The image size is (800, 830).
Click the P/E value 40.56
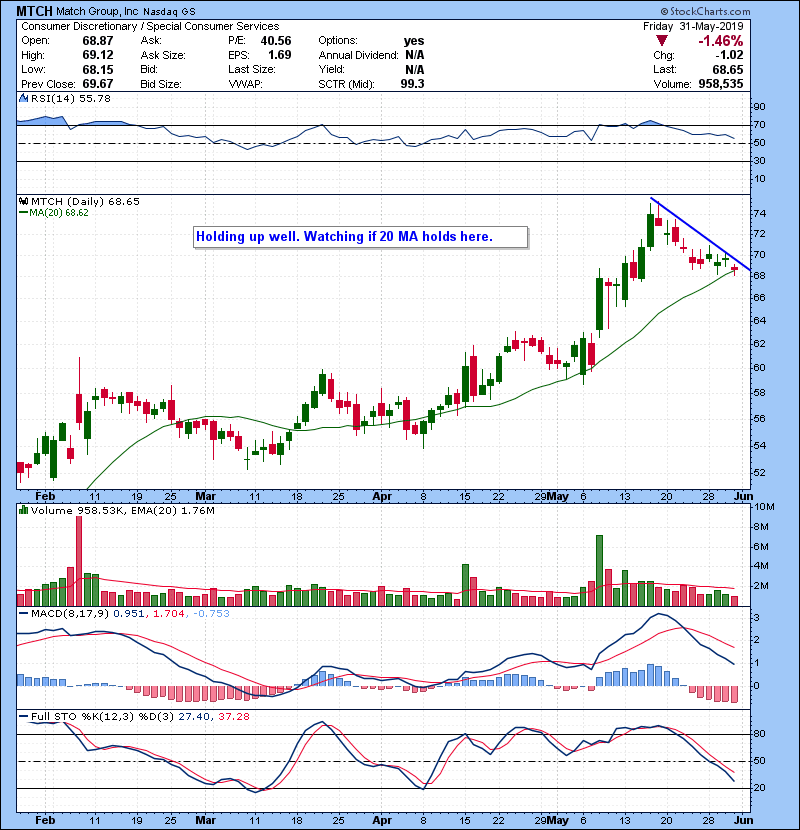pos(276,41)
